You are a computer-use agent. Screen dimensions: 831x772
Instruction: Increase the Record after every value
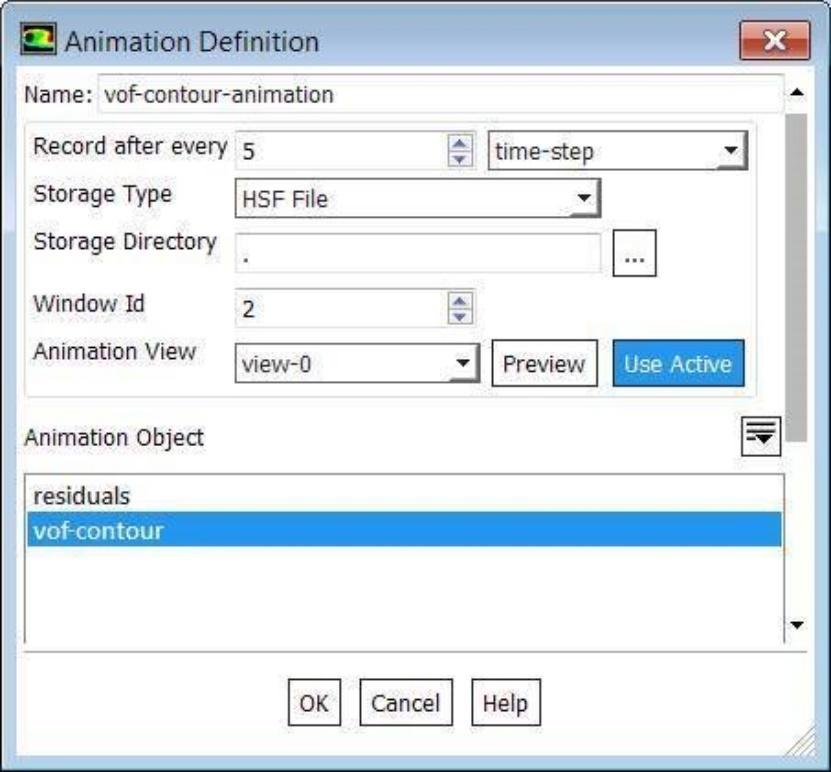tap(459, 143)
